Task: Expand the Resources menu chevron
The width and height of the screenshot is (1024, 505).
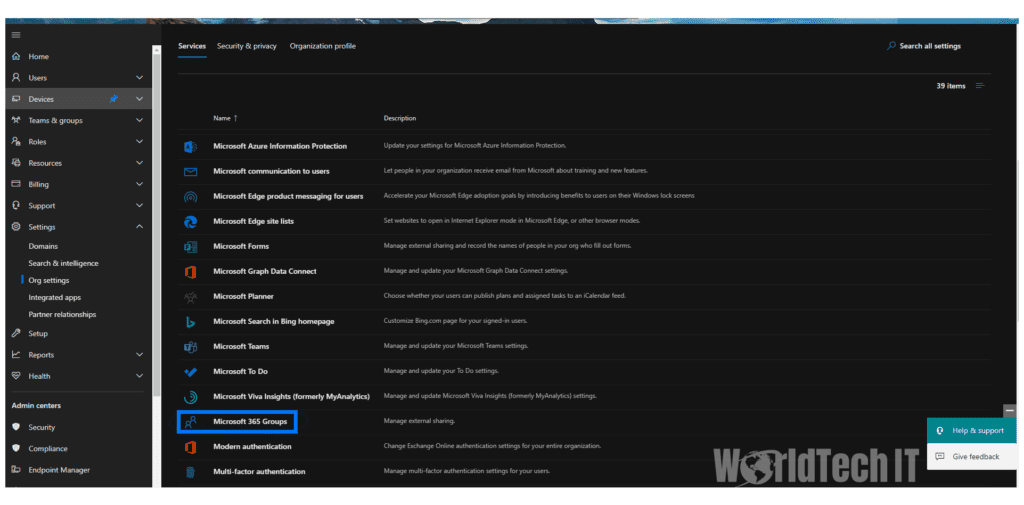Action: tap(139, 163)
